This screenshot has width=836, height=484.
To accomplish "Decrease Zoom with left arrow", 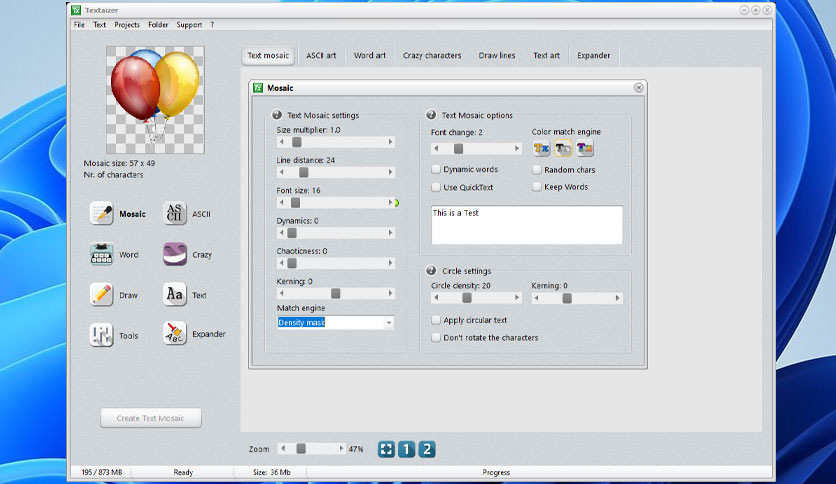I will [x=283, y=449].
